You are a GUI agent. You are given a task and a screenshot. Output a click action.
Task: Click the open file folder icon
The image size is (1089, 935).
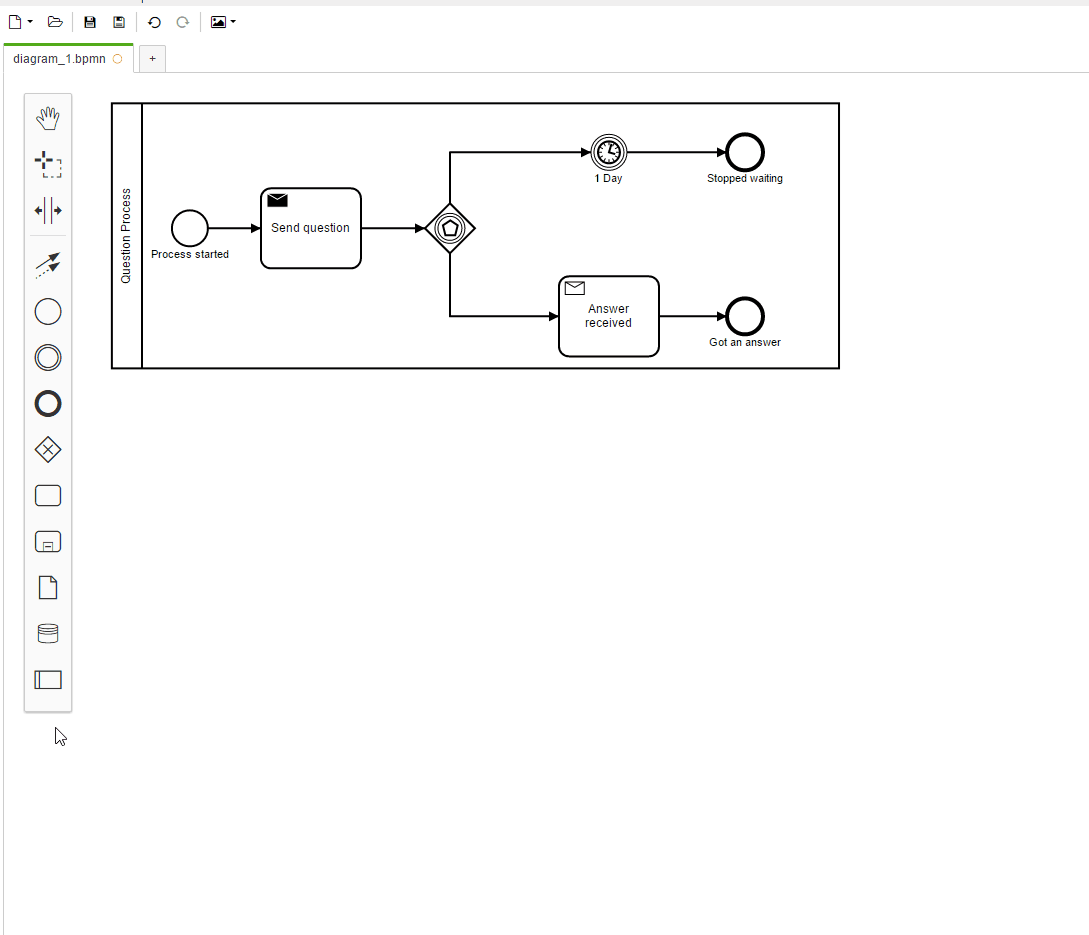point(55,22)
